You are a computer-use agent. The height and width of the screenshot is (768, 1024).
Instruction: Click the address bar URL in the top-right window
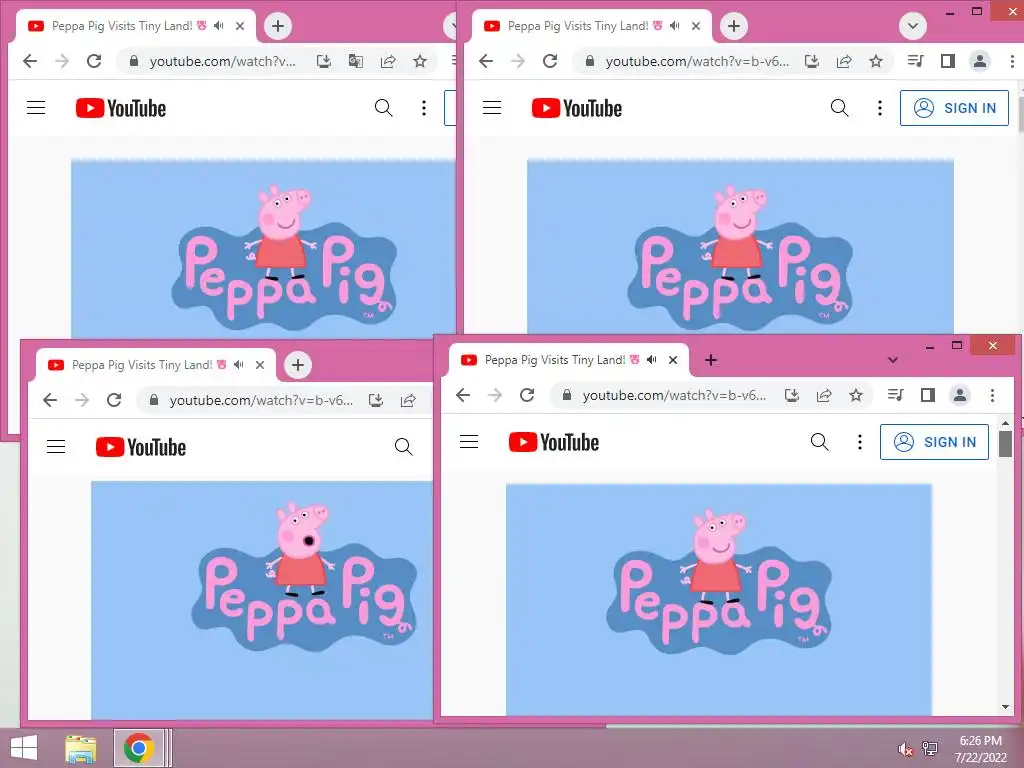pos(697,61)
